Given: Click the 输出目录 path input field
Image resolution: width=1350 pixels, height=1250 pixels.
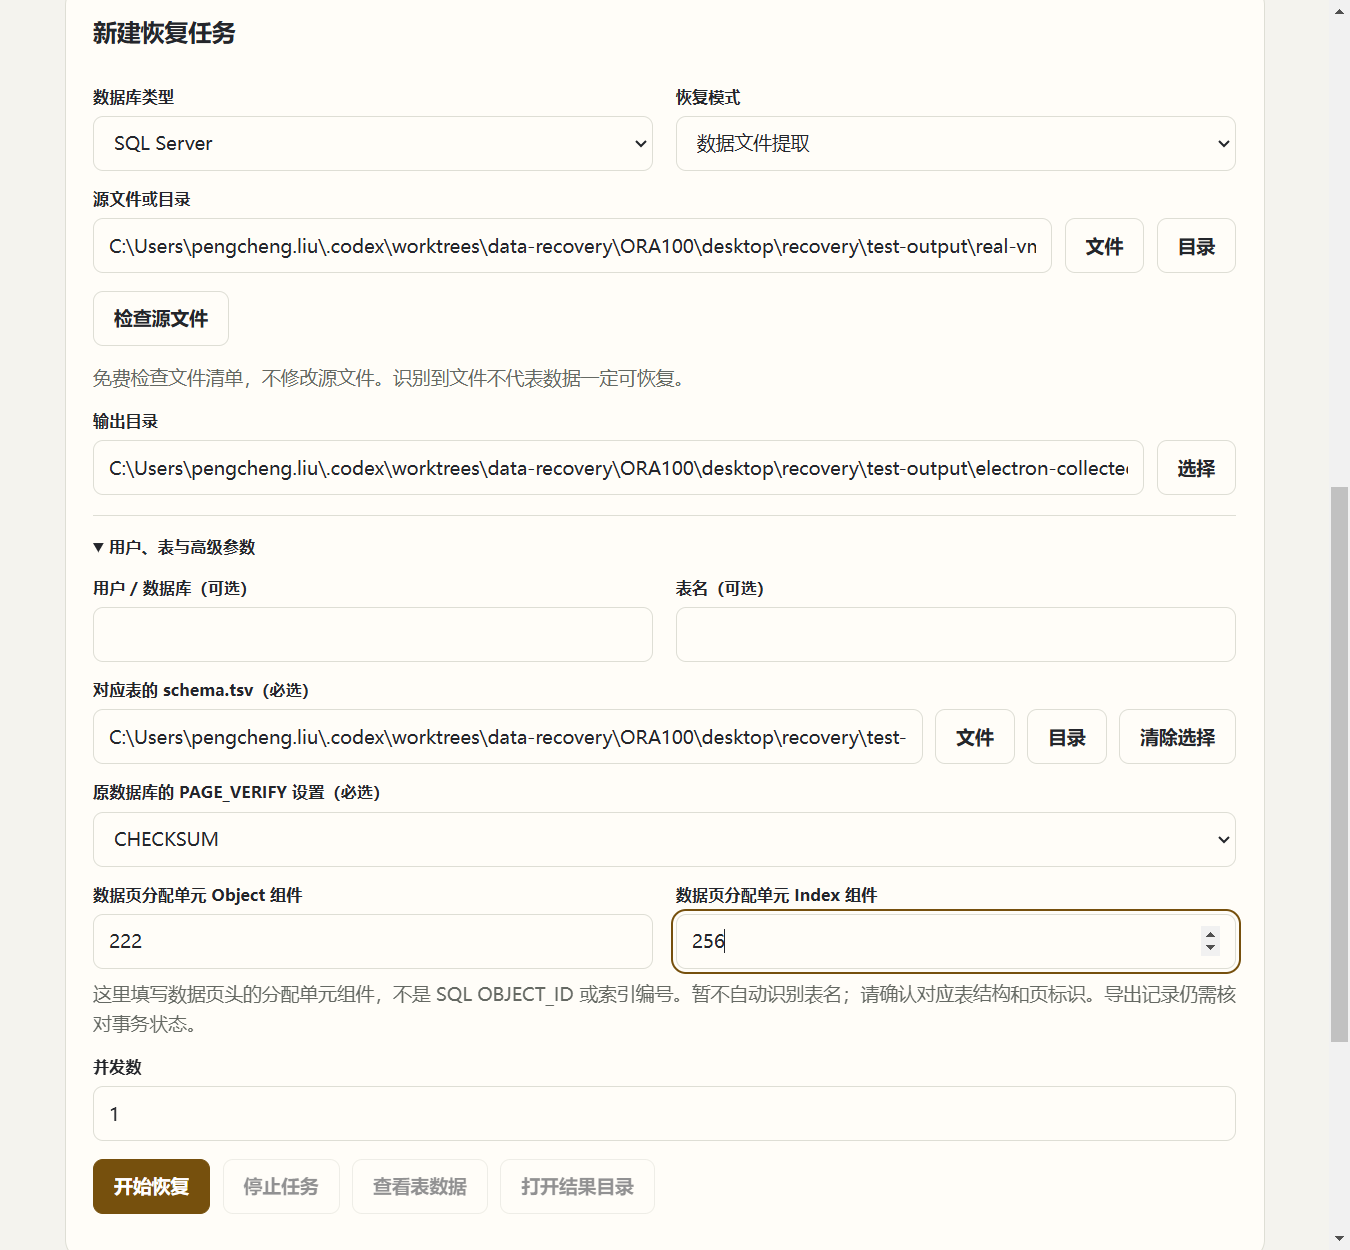Looking at the screenshot, I should coord(618,468).
